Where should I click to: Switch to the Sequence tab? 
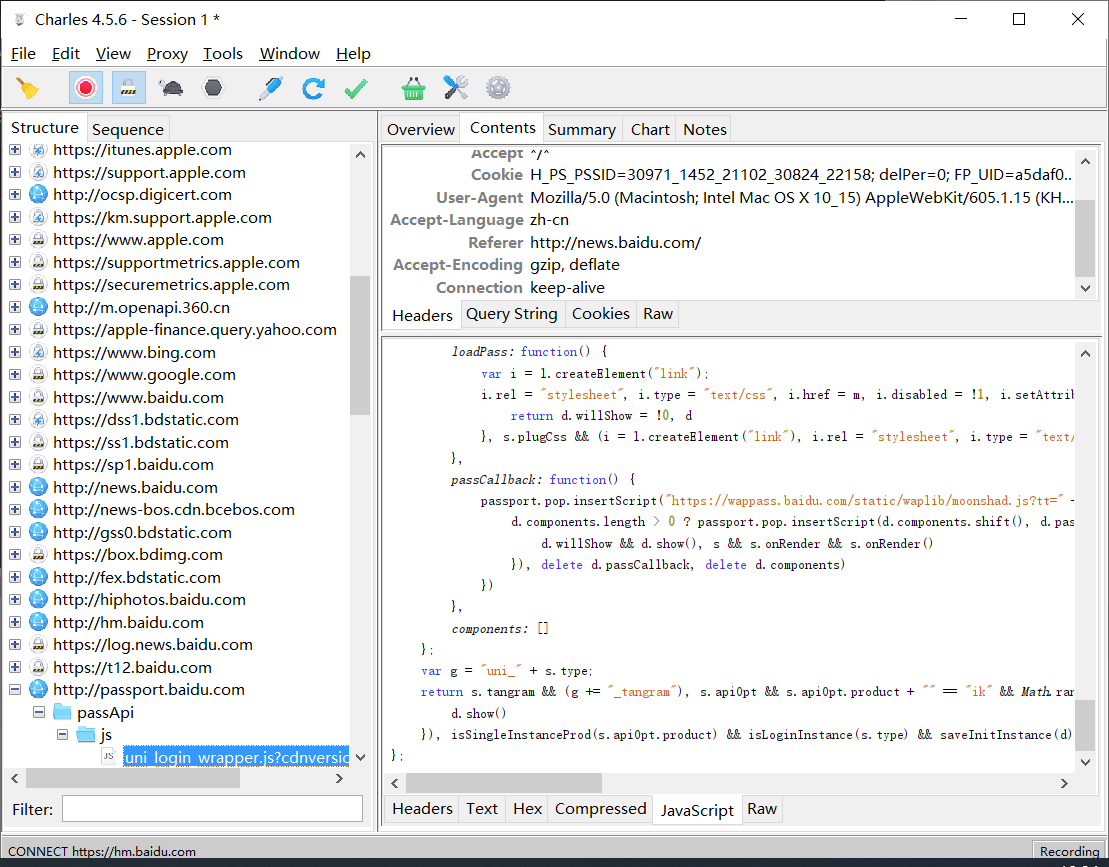127,129
